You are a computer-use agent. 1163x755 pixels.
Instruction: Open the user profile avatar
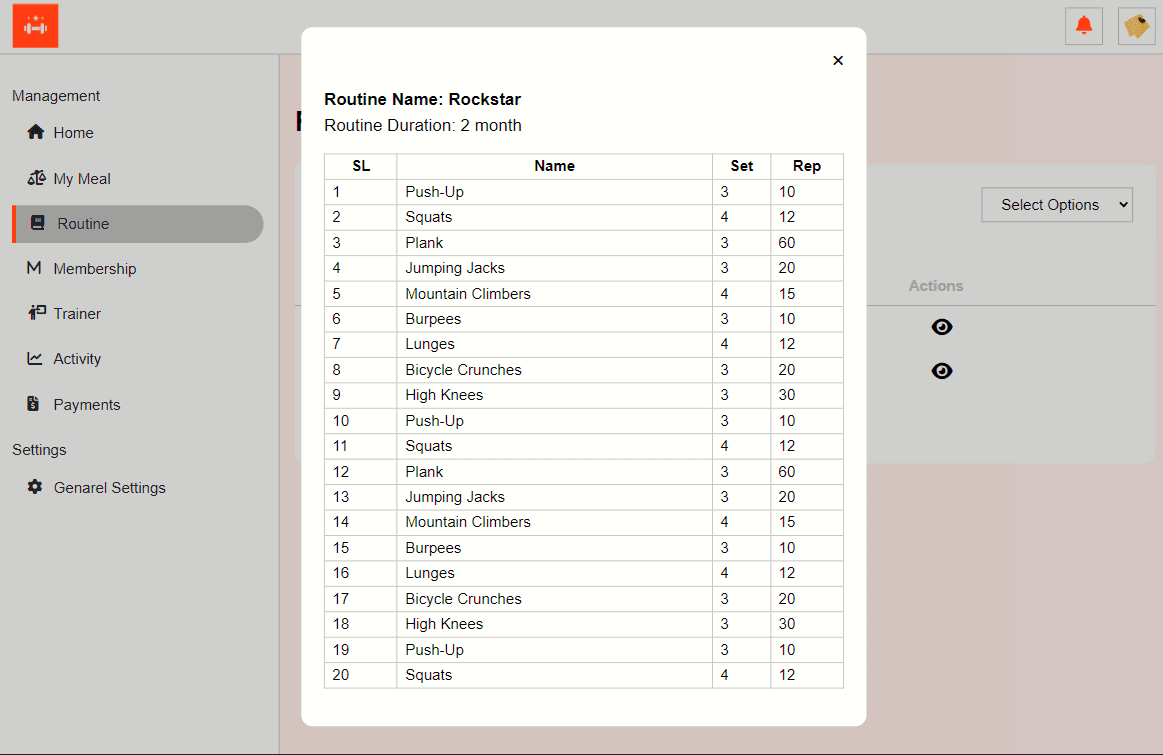click(1136, 26)
